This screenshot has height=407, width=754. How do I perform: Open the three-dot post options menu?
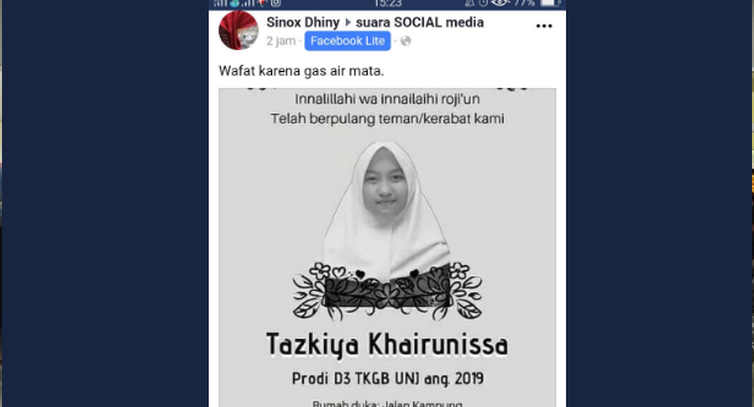(x=544, y=26)
